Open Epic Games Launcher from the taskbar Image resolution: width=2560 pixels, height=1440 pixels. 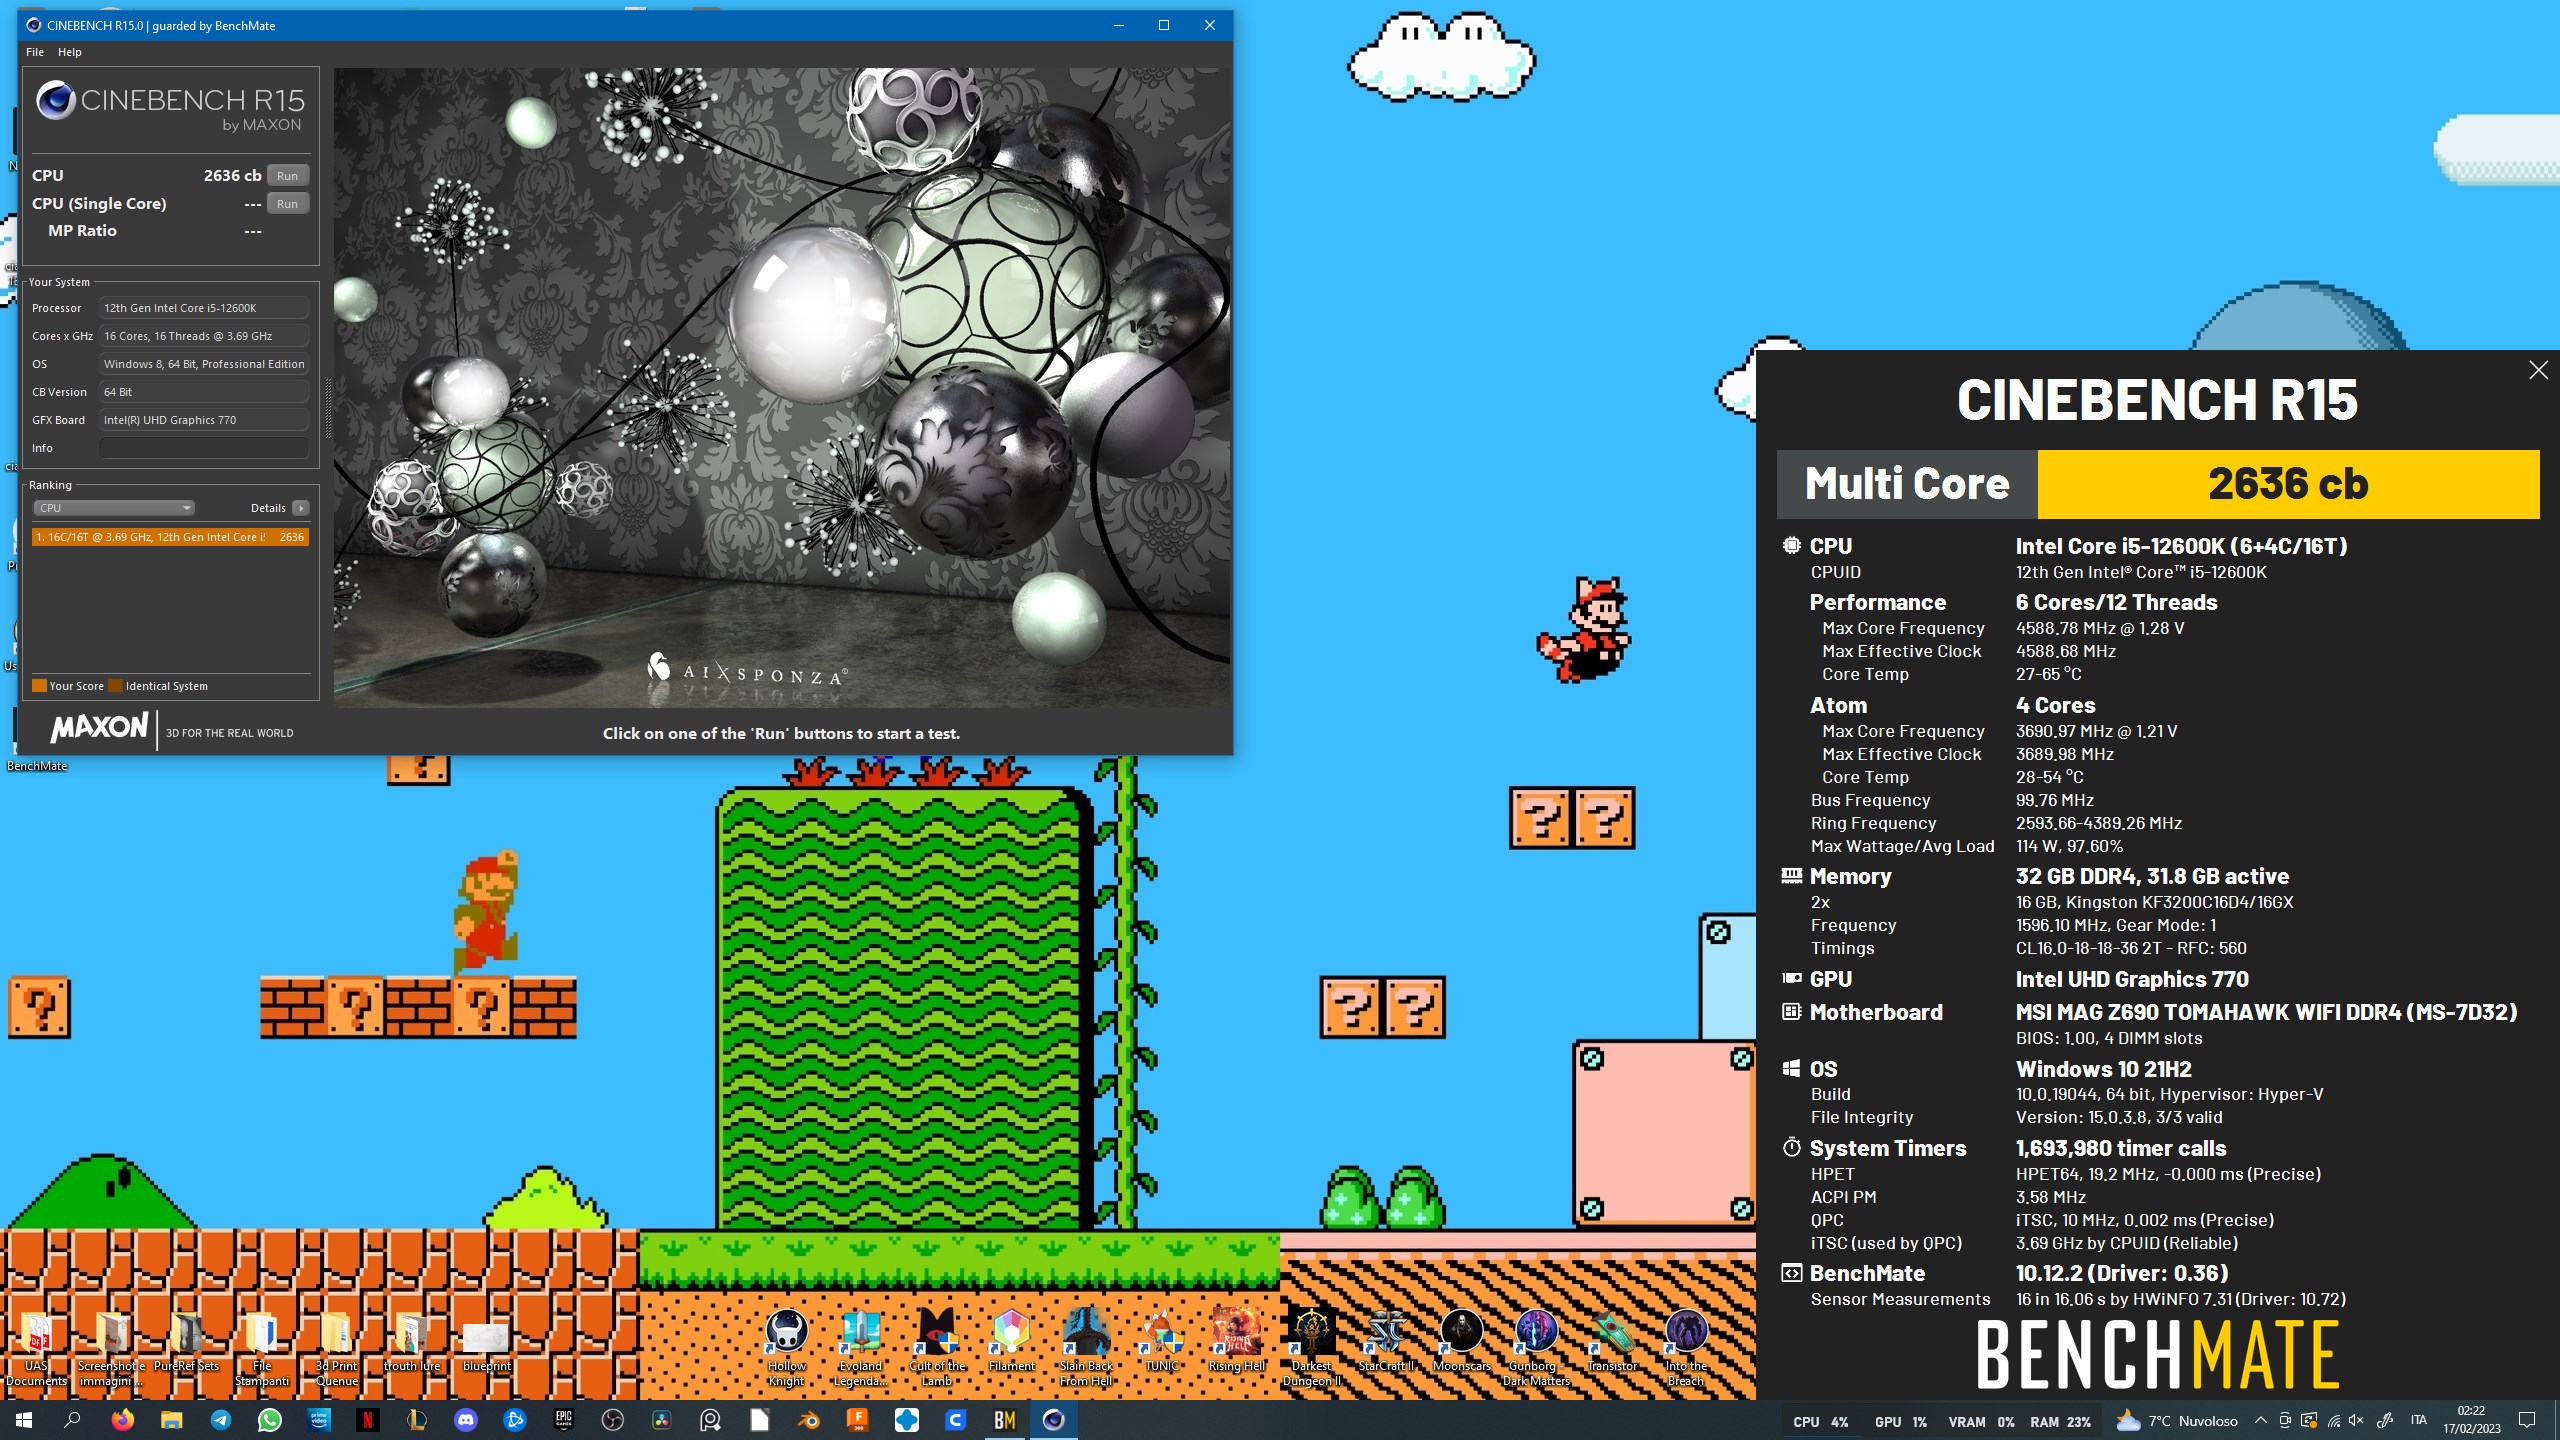pyautogui.click(x=563, y=1420)
